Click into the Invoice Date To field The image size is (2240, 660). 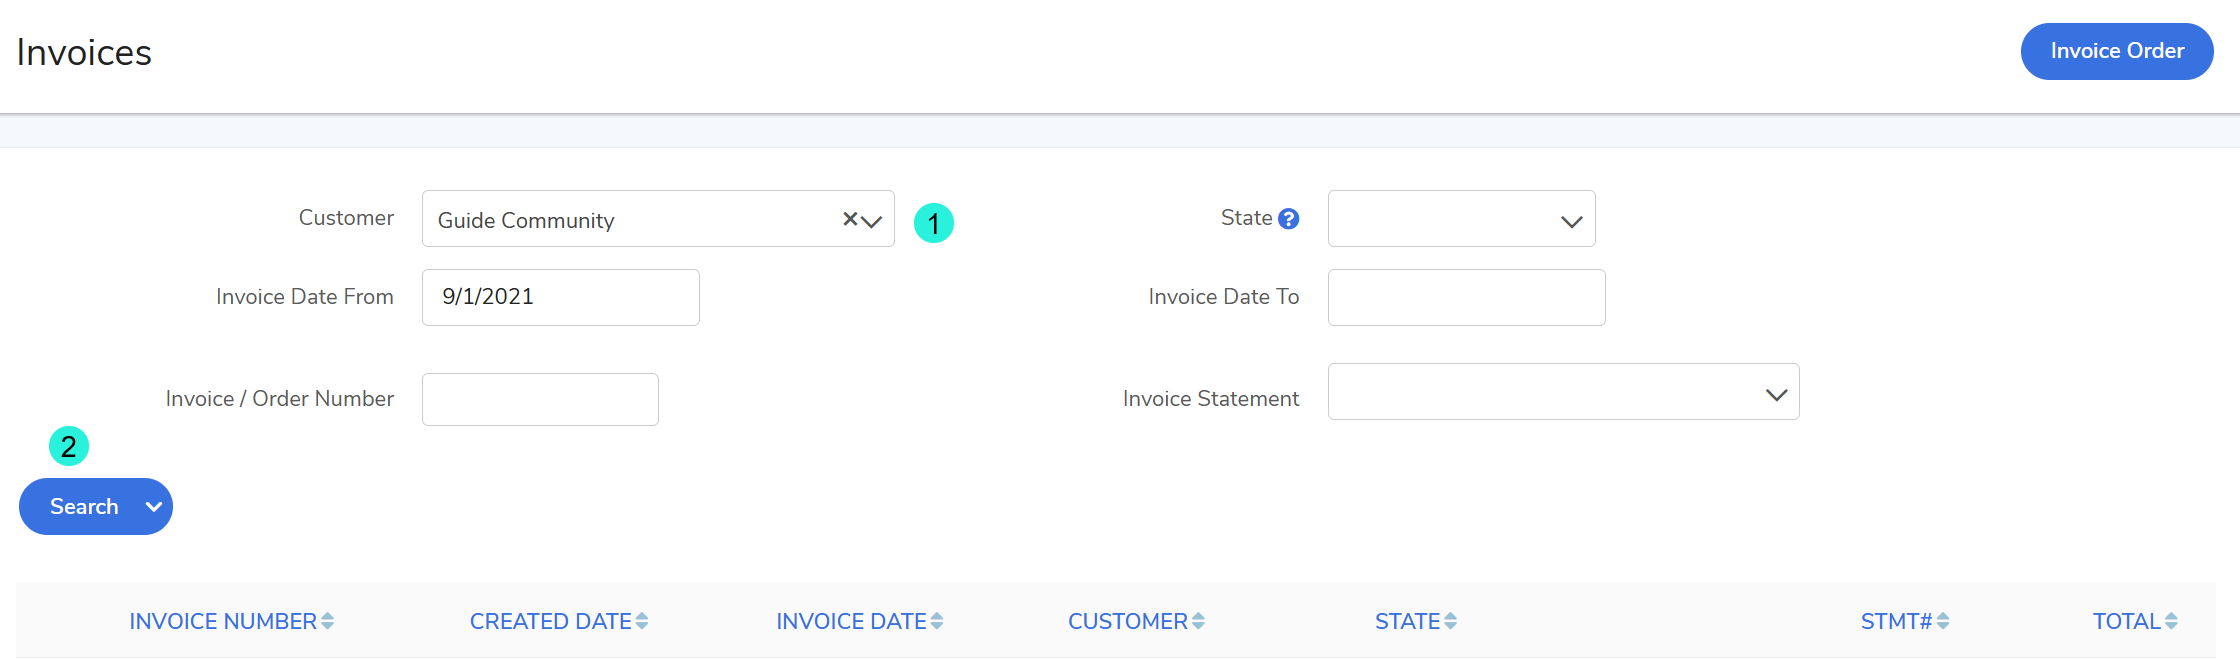click(x=1466, y=297)
